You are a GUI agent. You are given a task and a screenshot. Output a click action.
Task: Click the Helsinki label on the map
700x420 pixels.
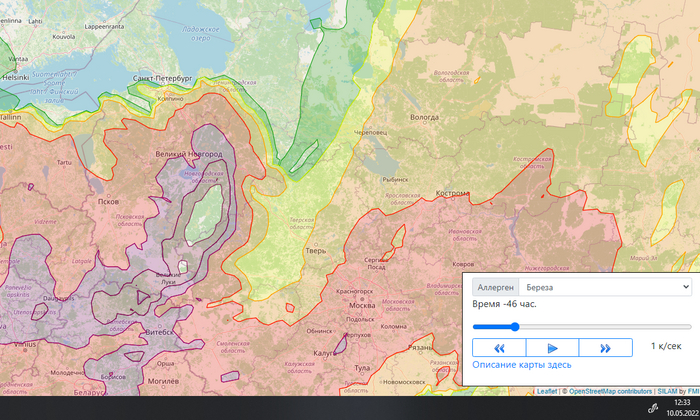14,76
